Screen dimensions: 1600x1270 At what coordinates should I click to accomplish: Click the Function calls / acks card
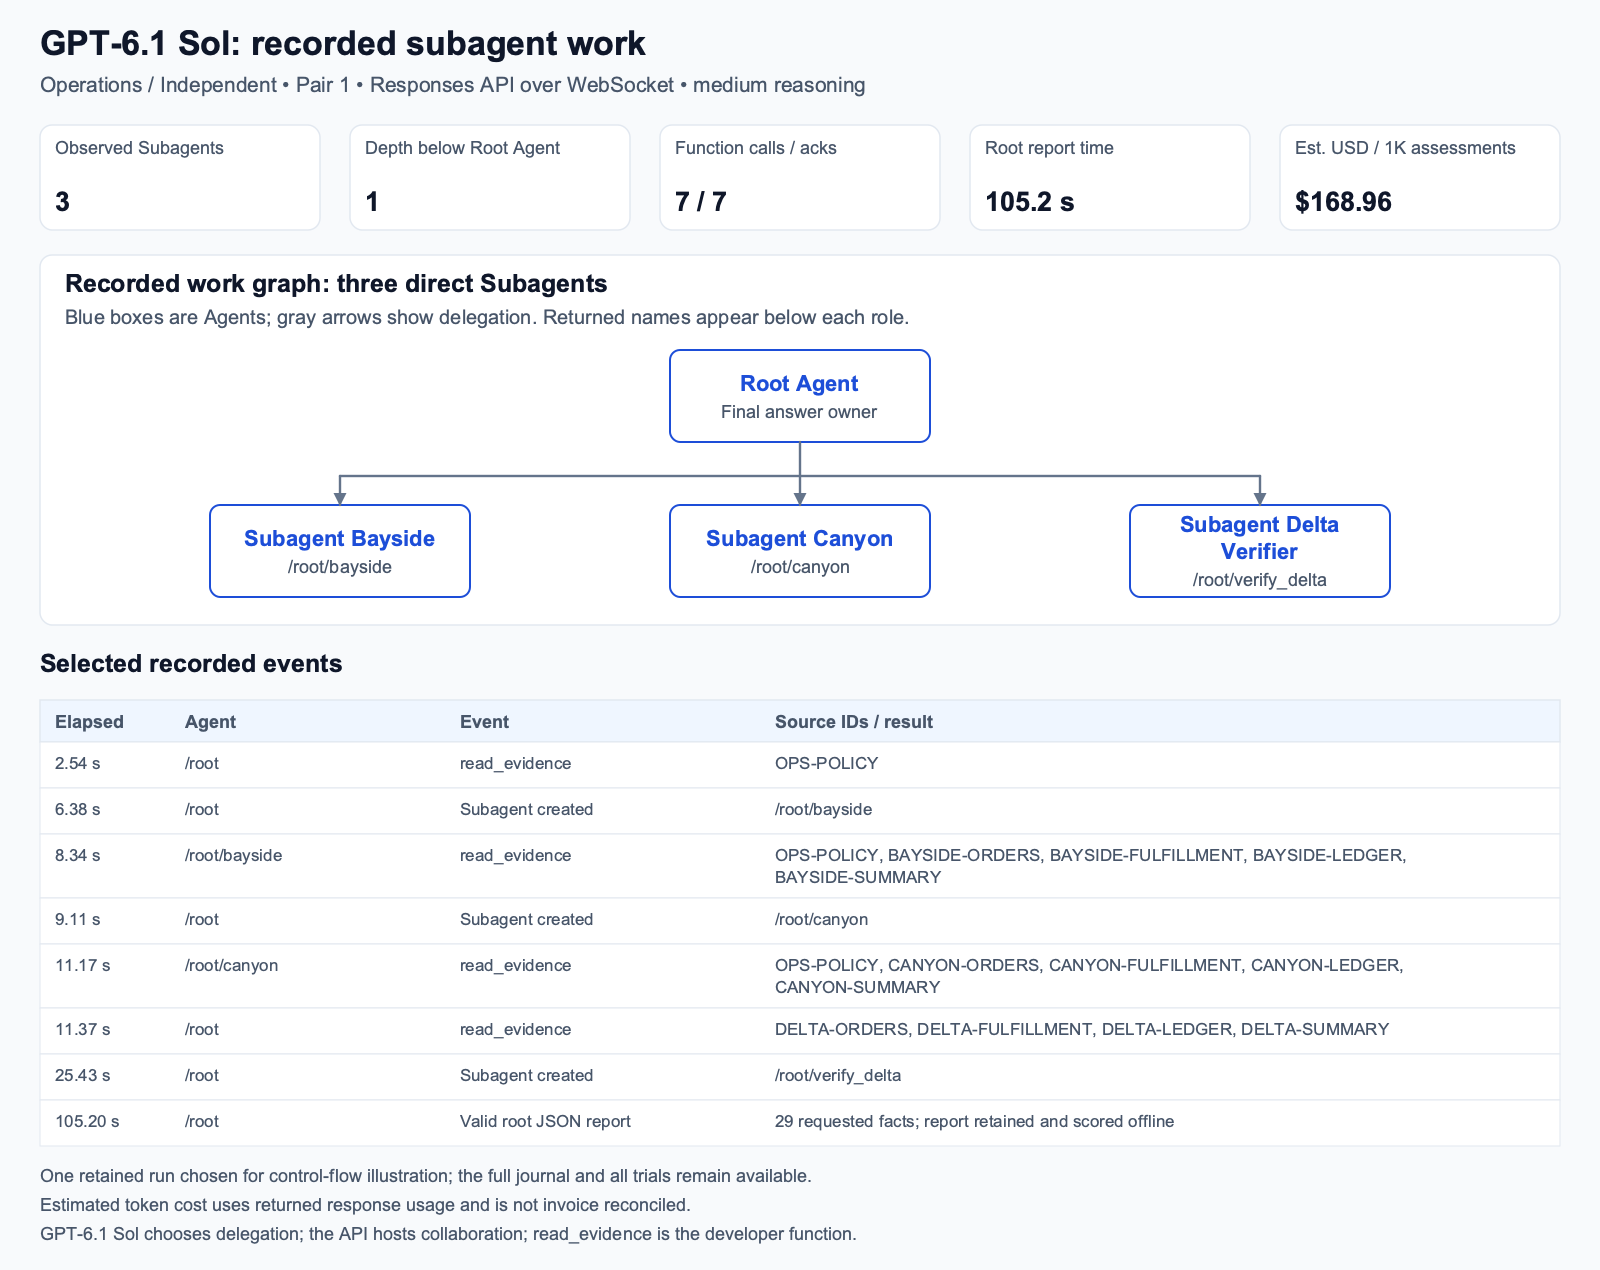tap(800, 177)
